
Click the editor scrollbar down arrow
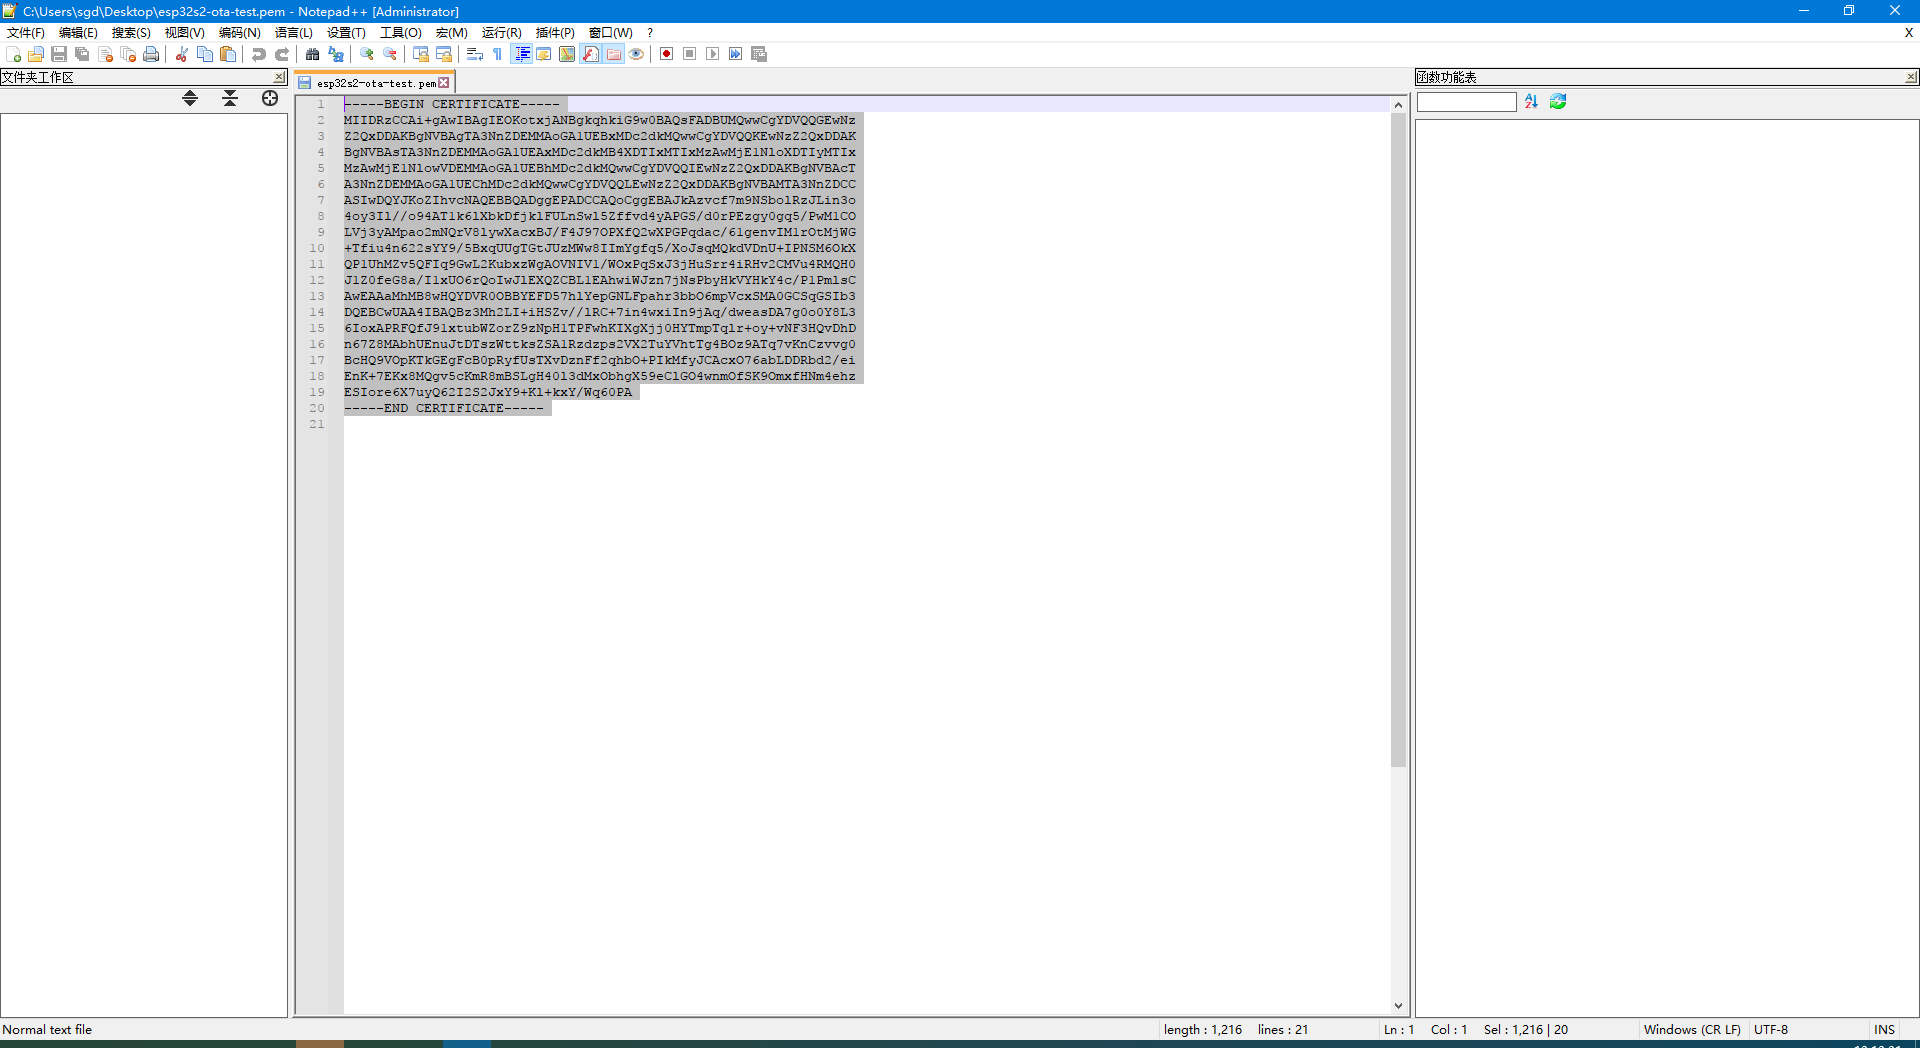point(1398,1006)
